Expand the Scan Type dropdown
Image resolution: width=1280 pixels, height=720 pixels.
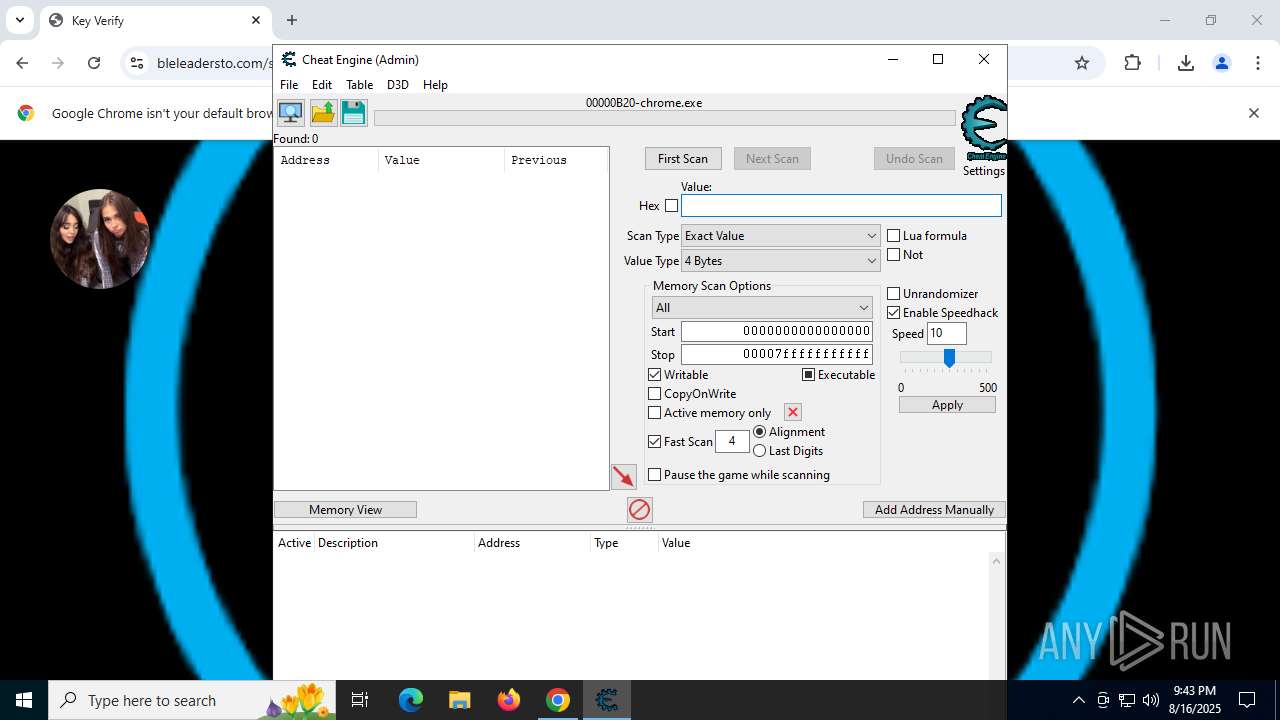(780, 236)
